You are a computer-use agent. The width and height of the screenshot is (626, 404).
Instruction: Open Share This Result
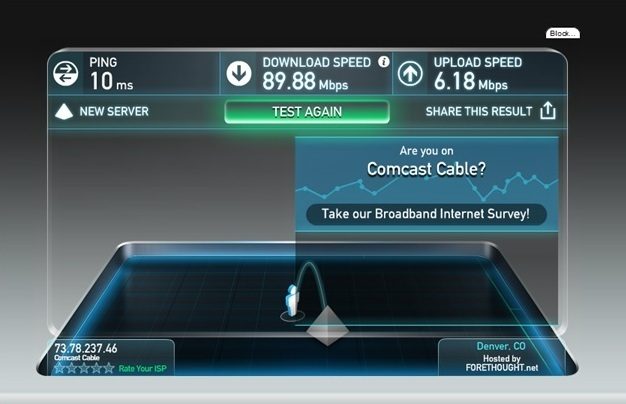479,111
